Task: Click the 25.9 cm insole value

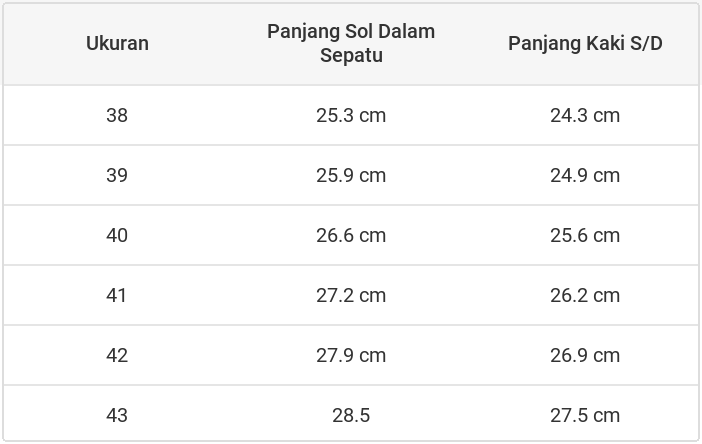Action: 351,175
